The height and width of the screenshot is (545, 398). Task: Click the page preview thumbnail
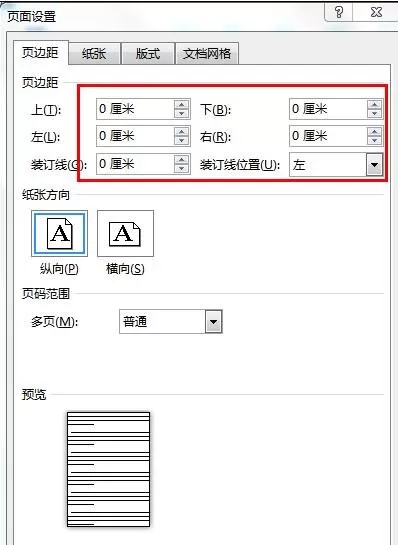coord(108,469)
